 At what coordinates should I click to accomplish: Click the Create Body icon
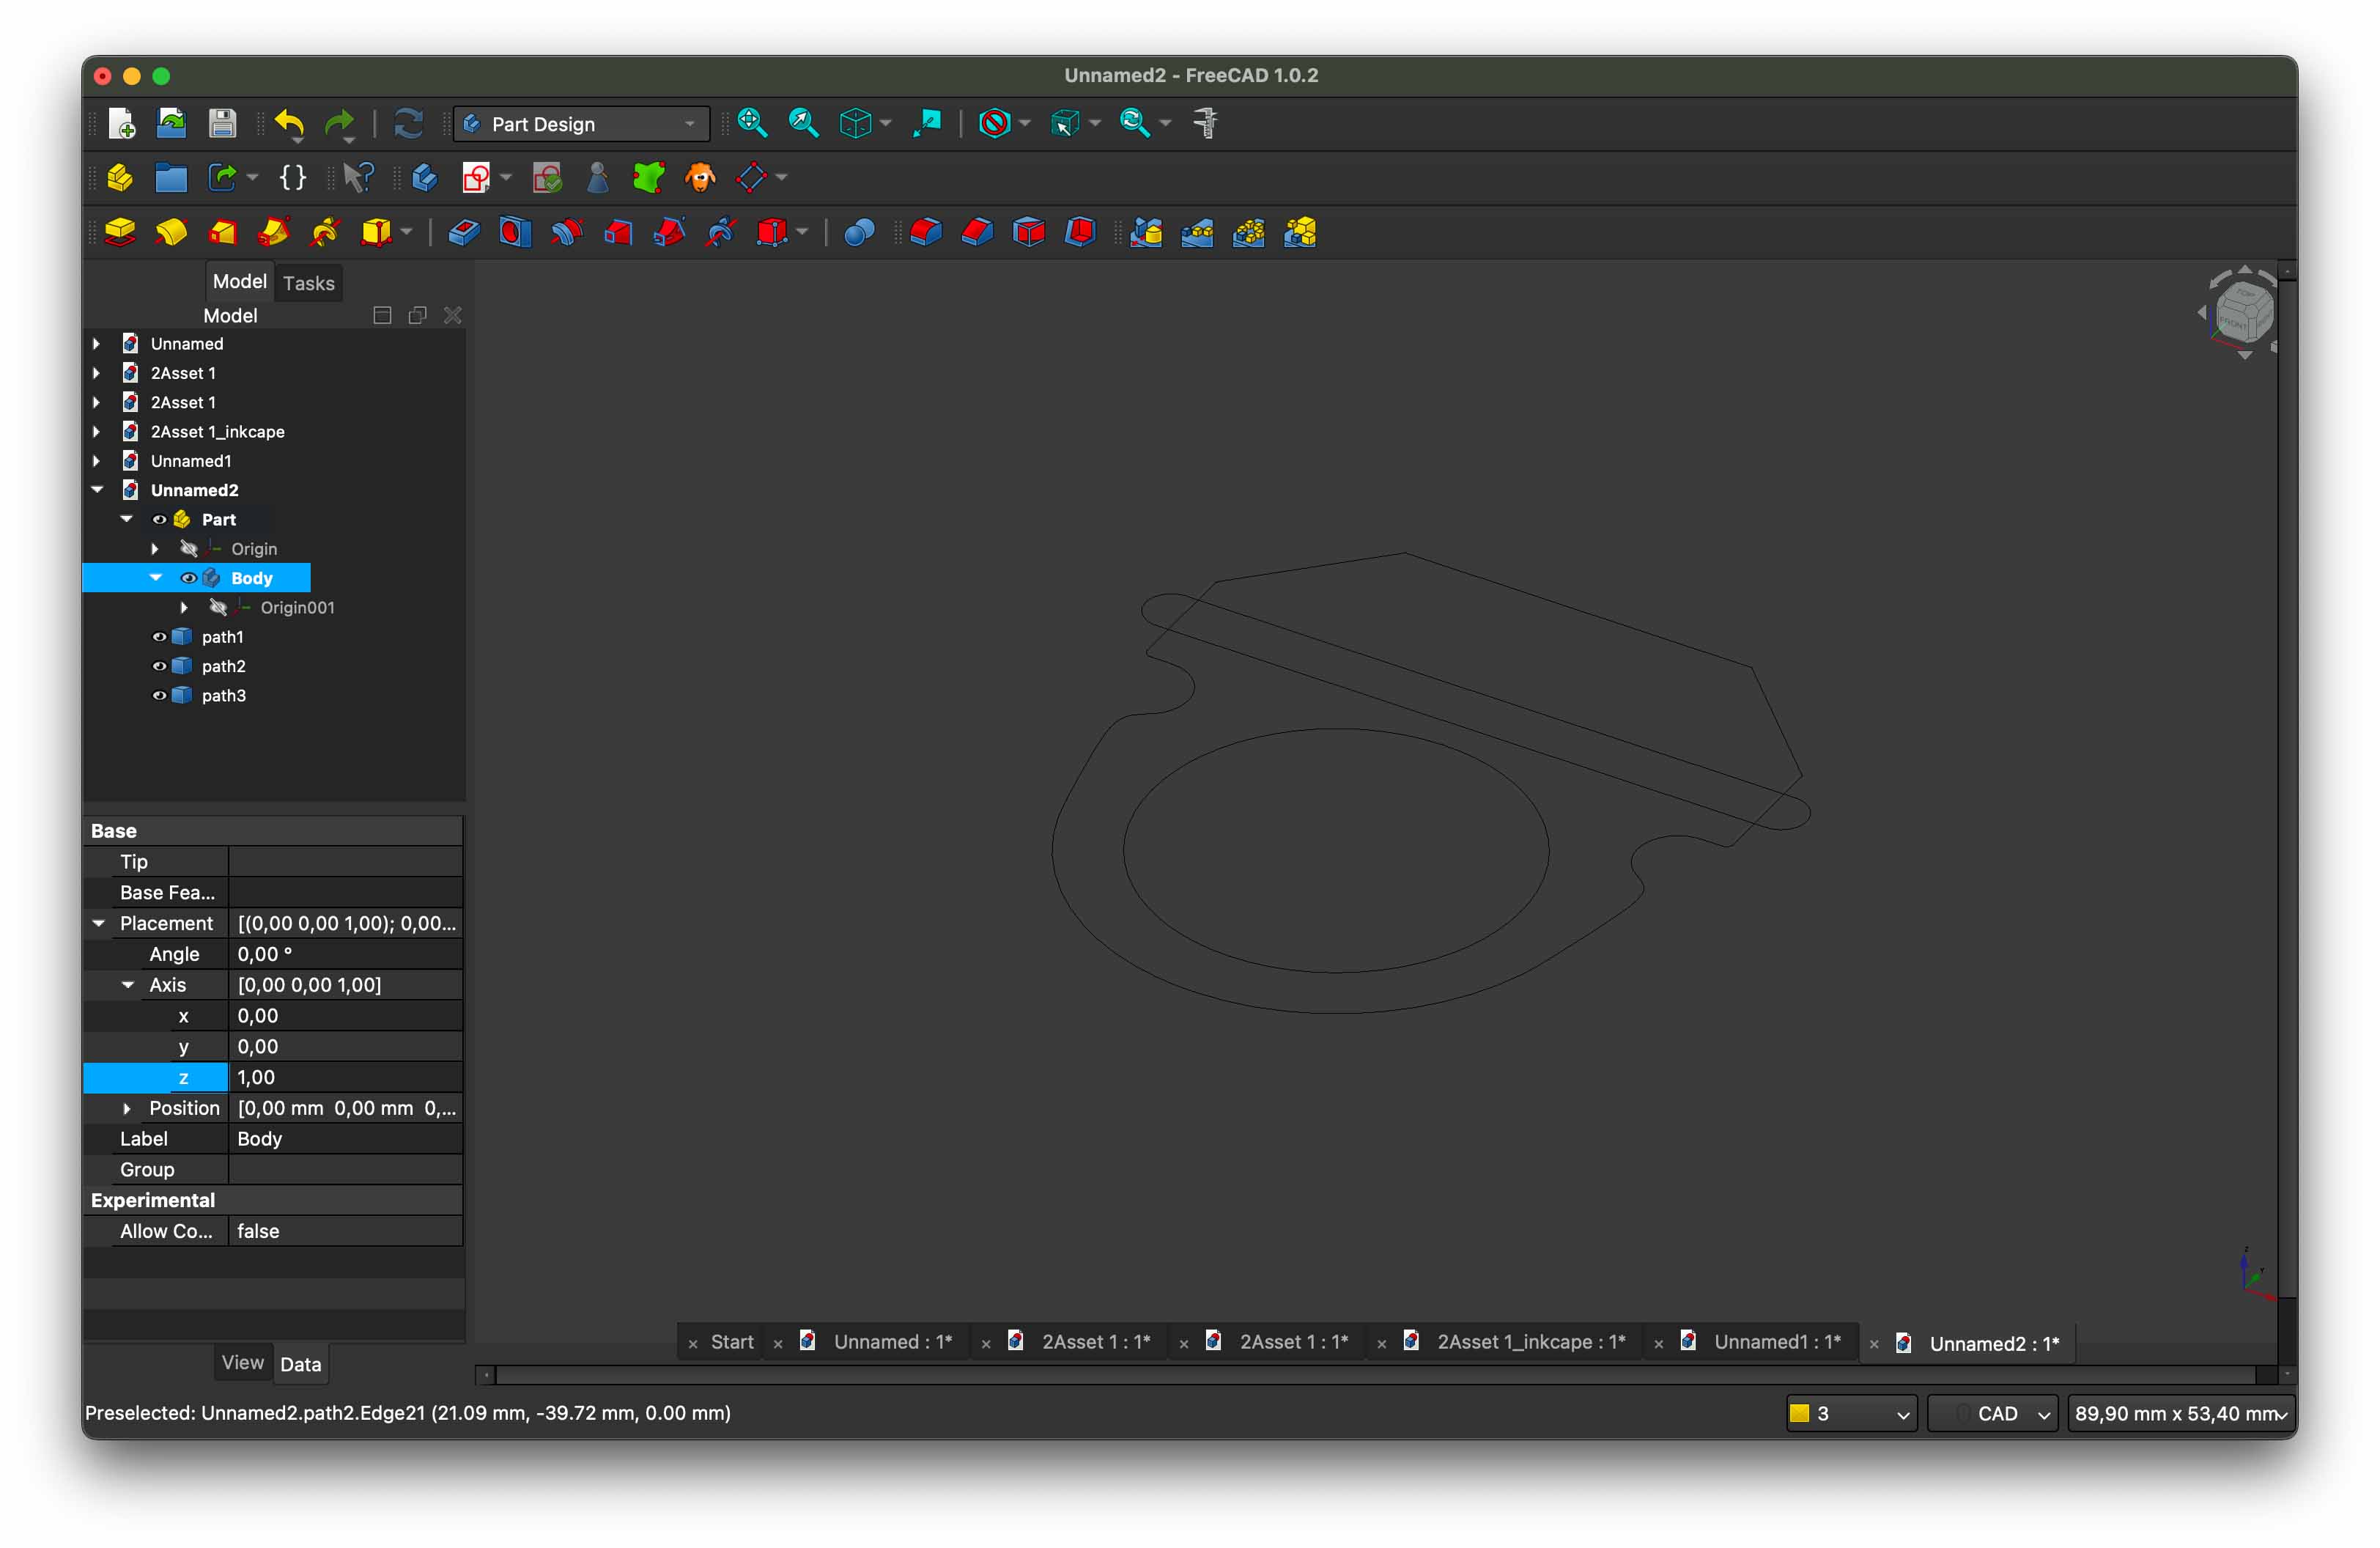click(424, 178)
